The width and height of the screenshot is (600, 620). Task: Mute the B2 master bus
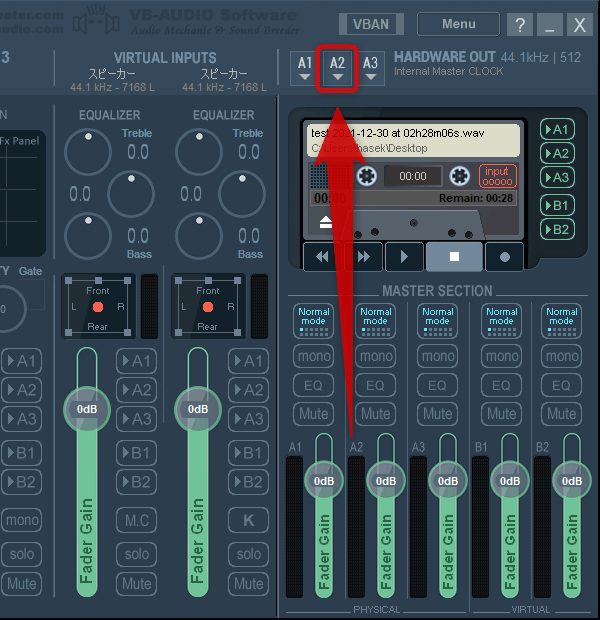pyautogui.click(x=561, y=414)
